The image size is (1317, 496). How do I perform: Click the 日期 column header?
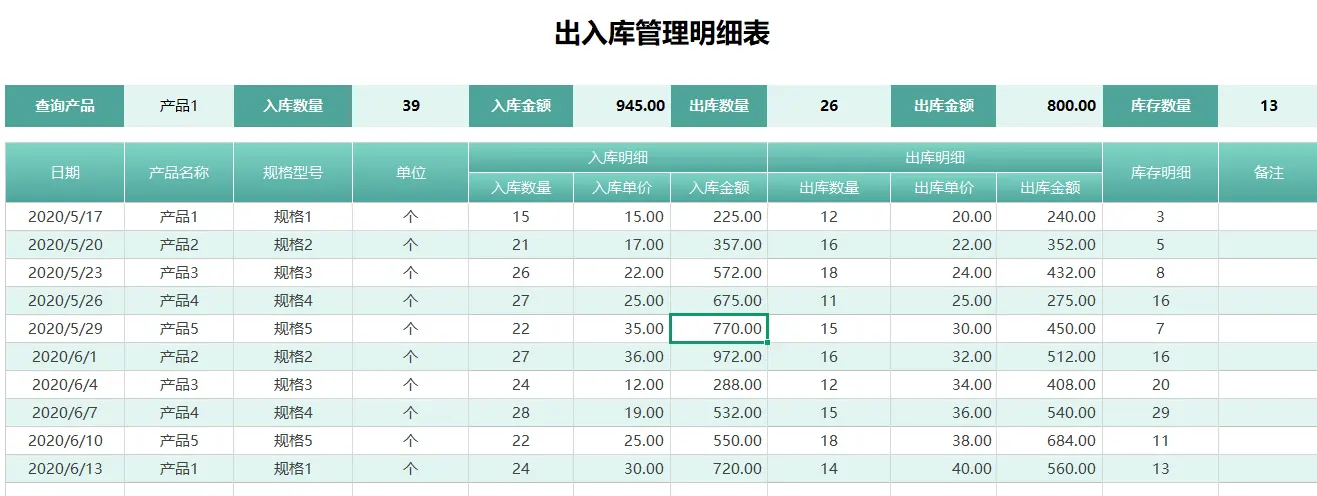(65, 172)
